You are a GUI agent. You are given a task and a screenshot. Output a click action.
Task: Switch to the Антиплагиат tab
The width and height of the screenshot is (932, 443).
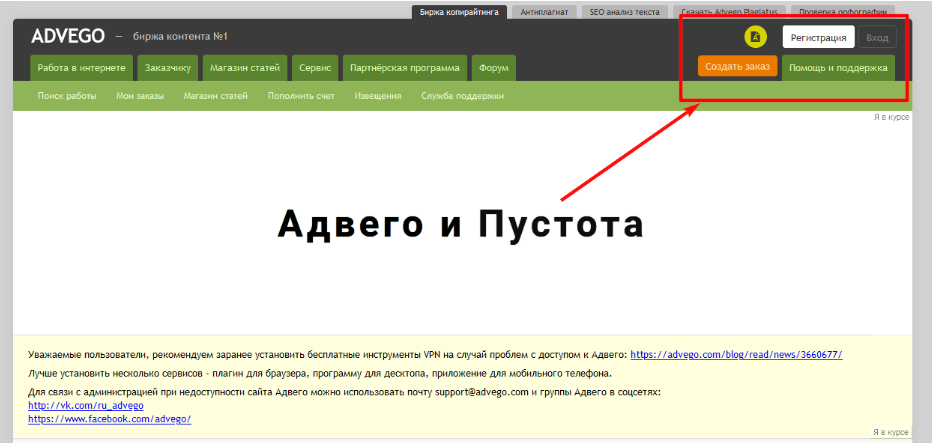click(x=544, y=12)
